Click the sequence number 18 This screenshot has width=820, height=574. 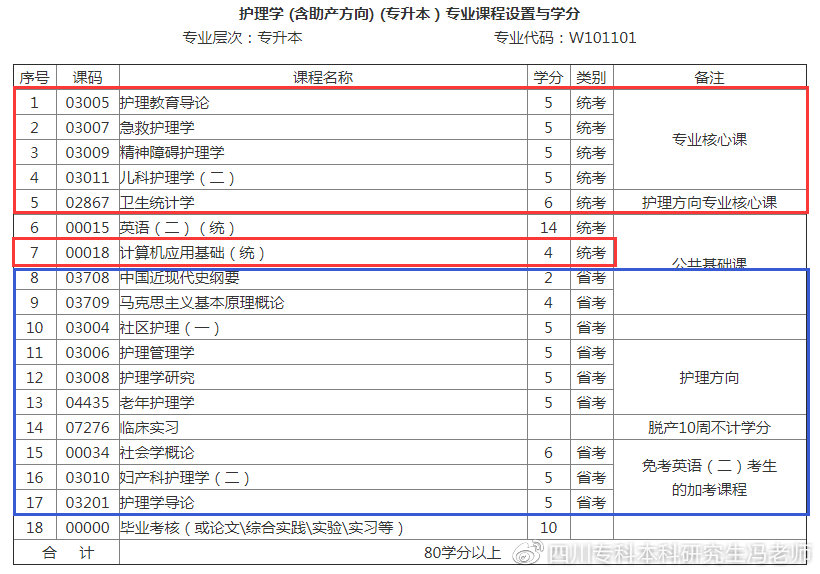(35, 527)
